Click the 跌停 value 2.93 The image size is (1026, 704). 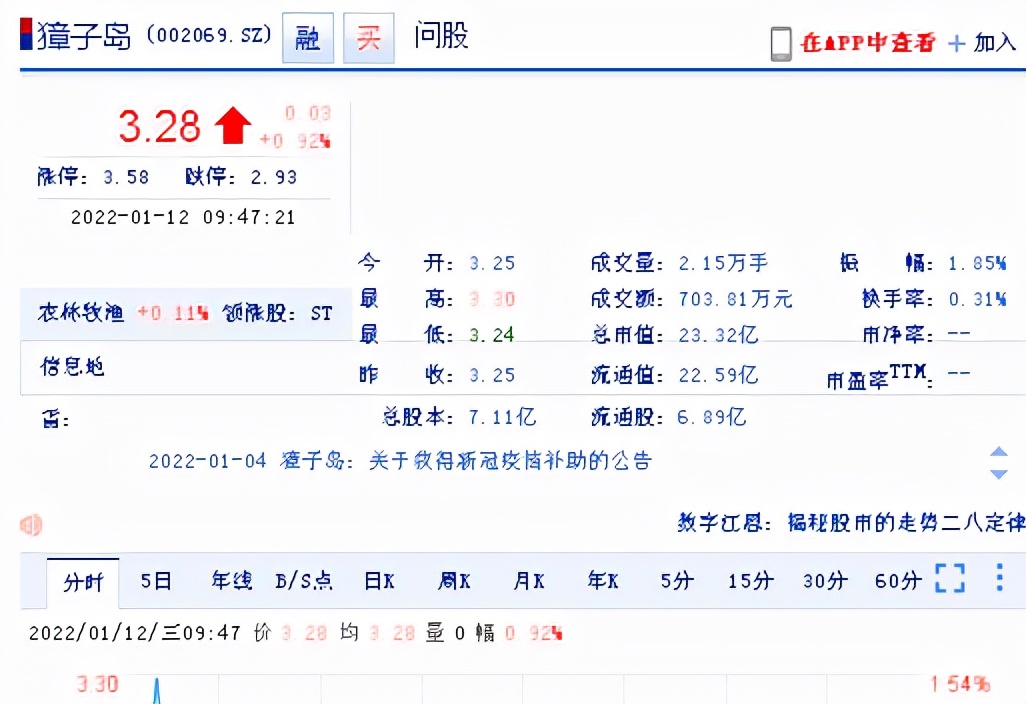coord(274,177)
